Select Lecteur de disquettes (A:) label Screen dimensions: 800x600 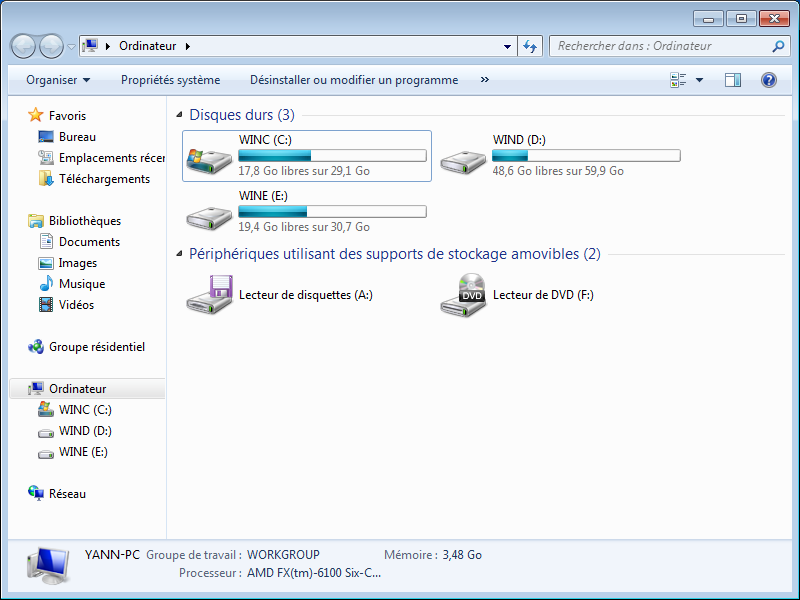point(306,295)
